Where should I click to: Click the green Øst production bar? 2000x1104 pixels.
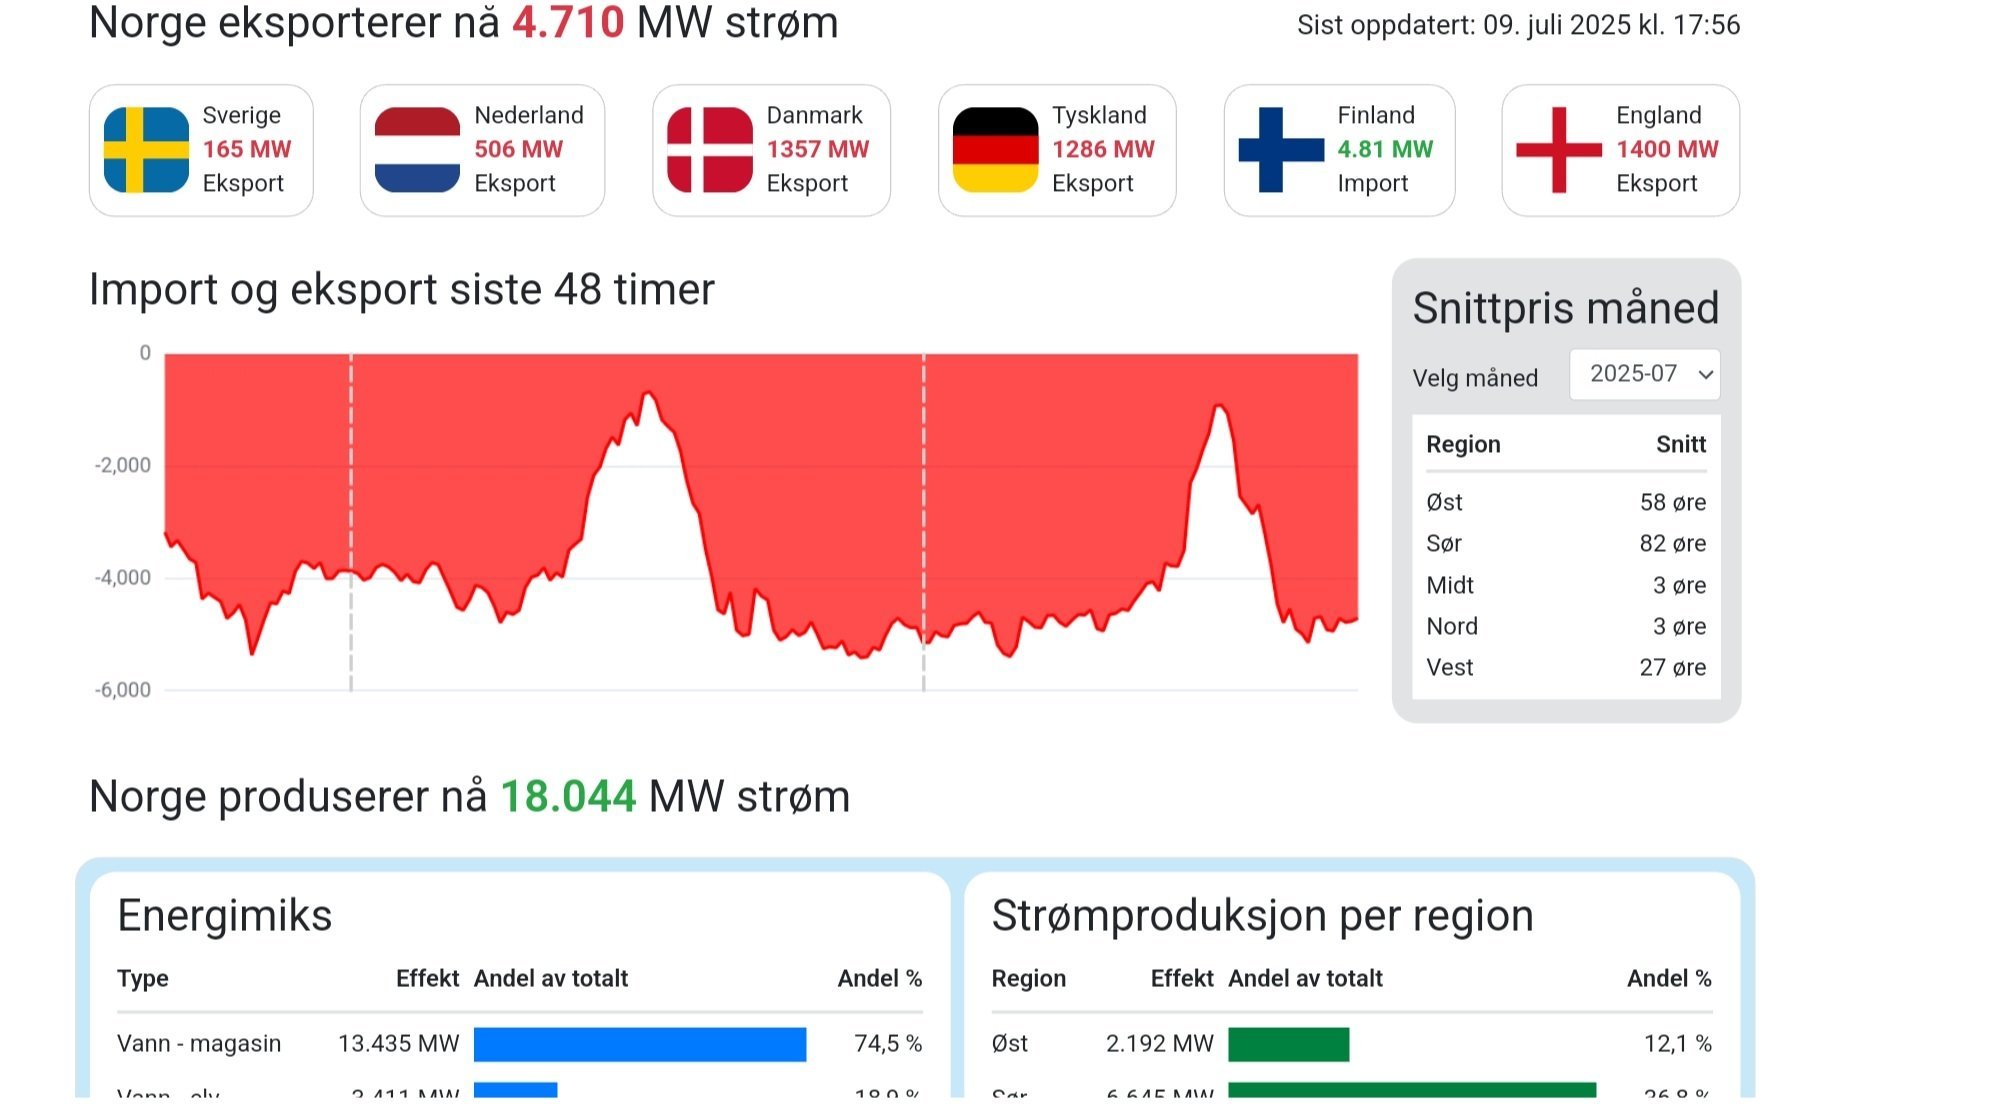(1289, 1044)
